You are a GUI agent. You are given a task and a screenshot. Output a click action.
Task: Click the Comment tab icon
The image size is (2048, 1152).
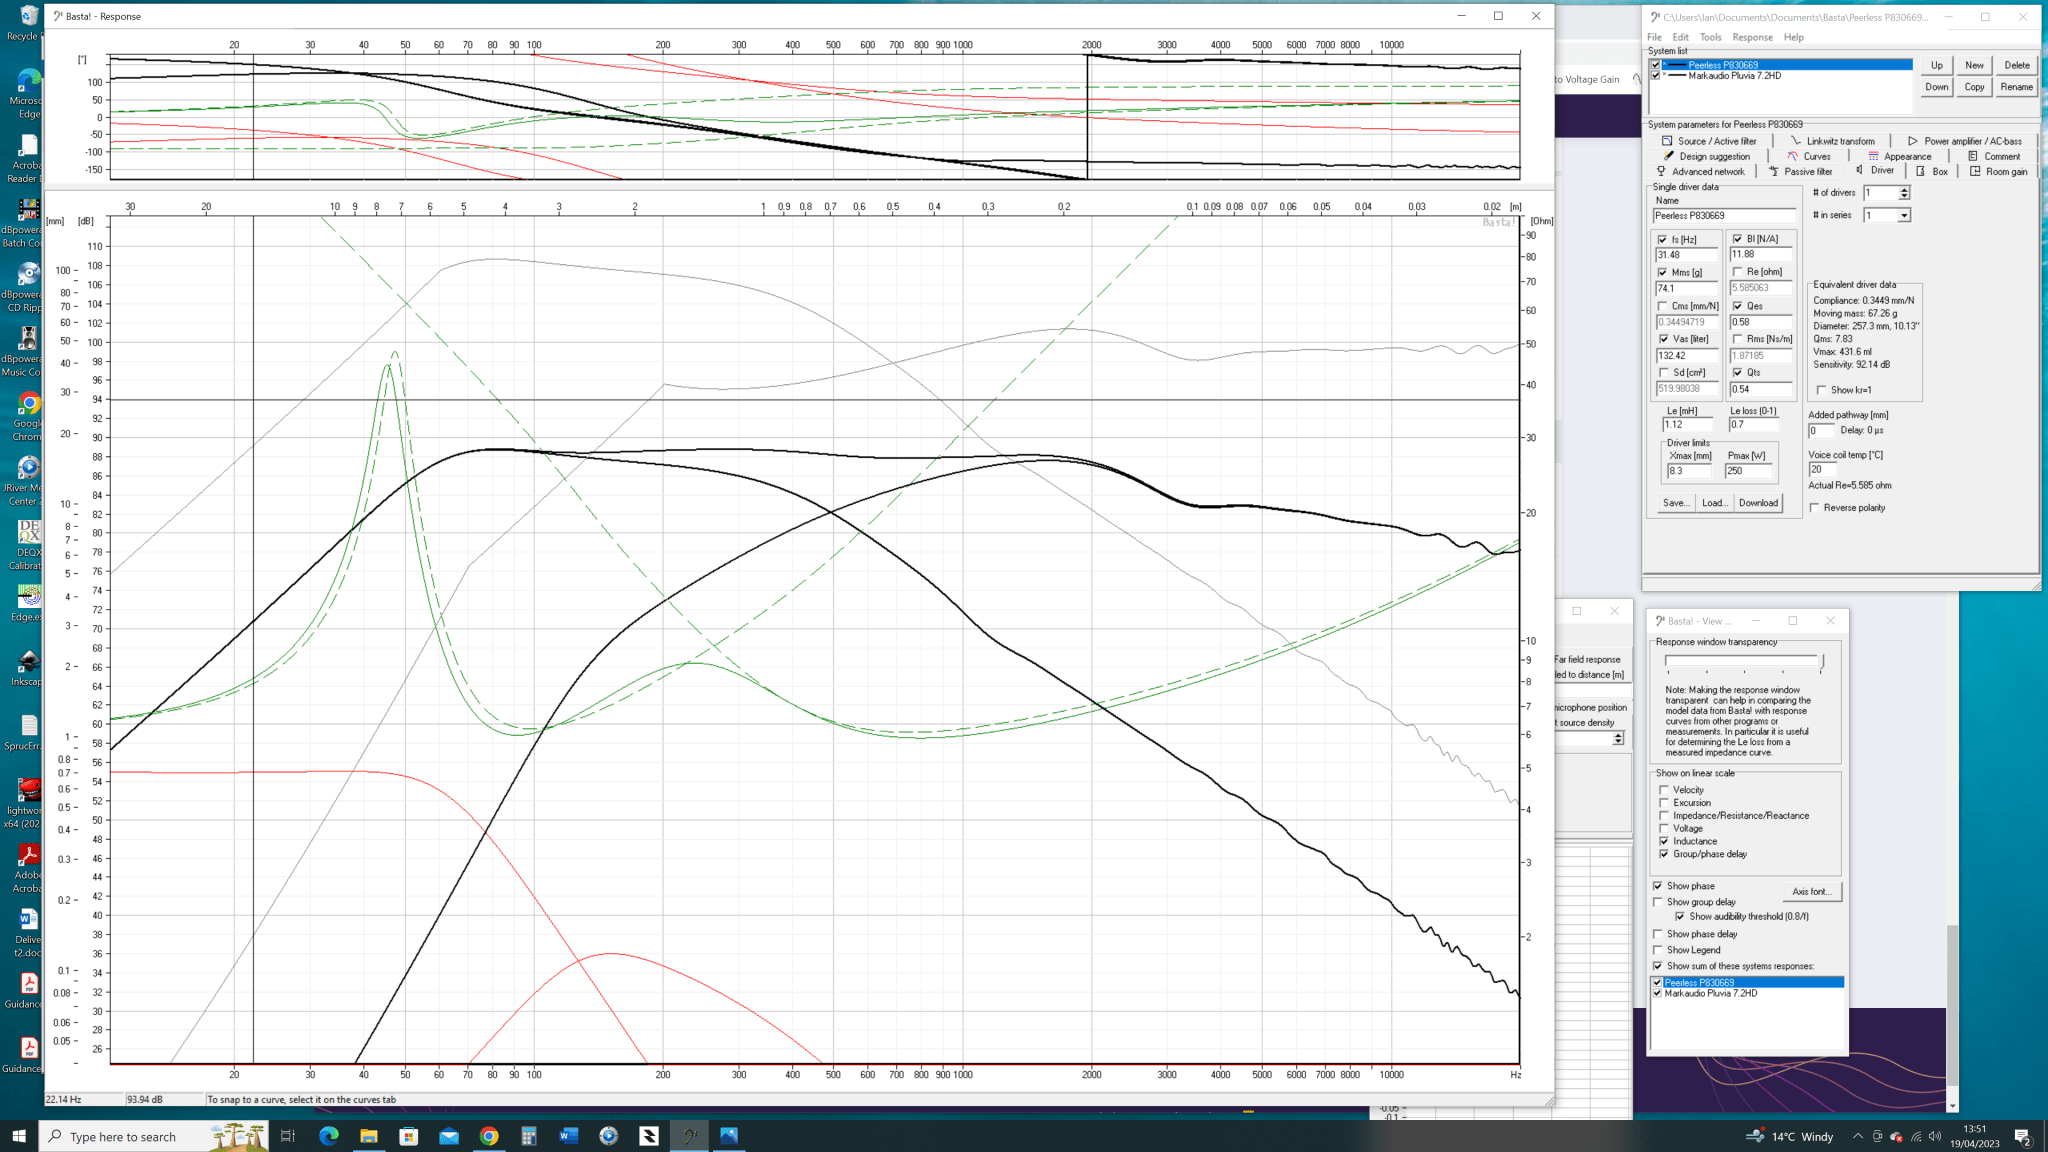1973,156
